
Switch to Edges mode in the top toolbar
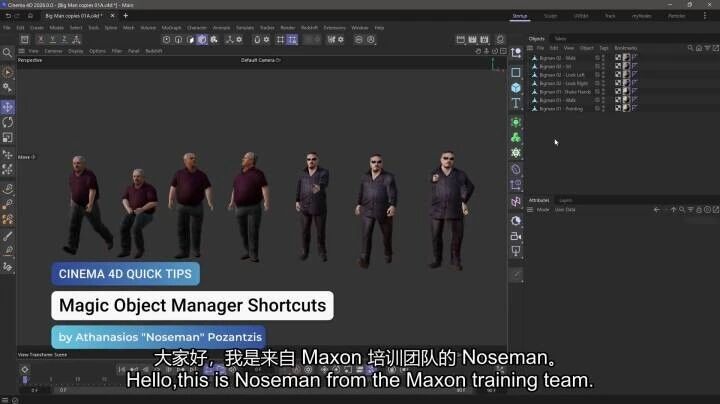click(179, 39)
